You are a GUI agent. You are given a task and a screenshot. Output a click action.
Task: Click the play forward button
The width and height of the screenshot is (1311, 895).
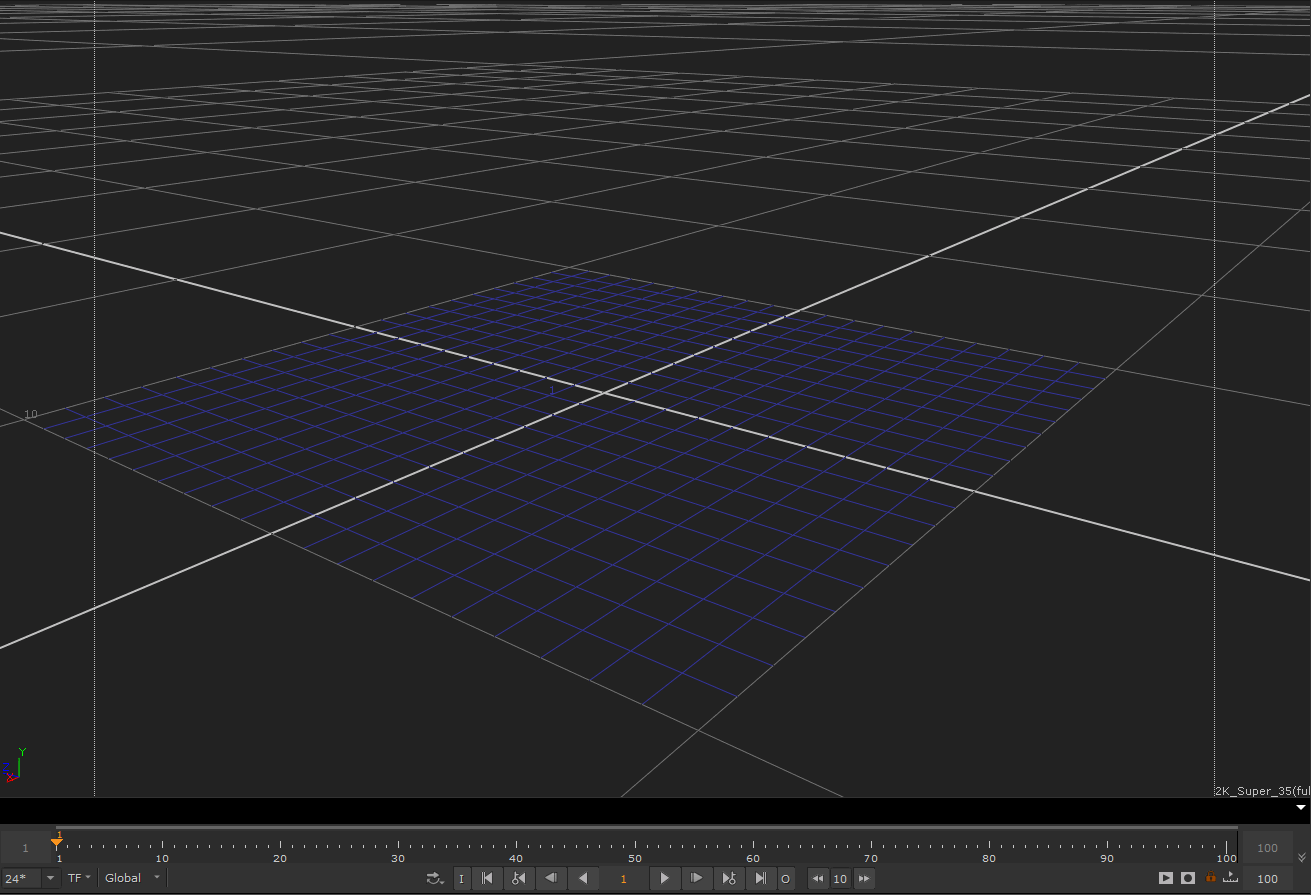click(x=665, y=878)
